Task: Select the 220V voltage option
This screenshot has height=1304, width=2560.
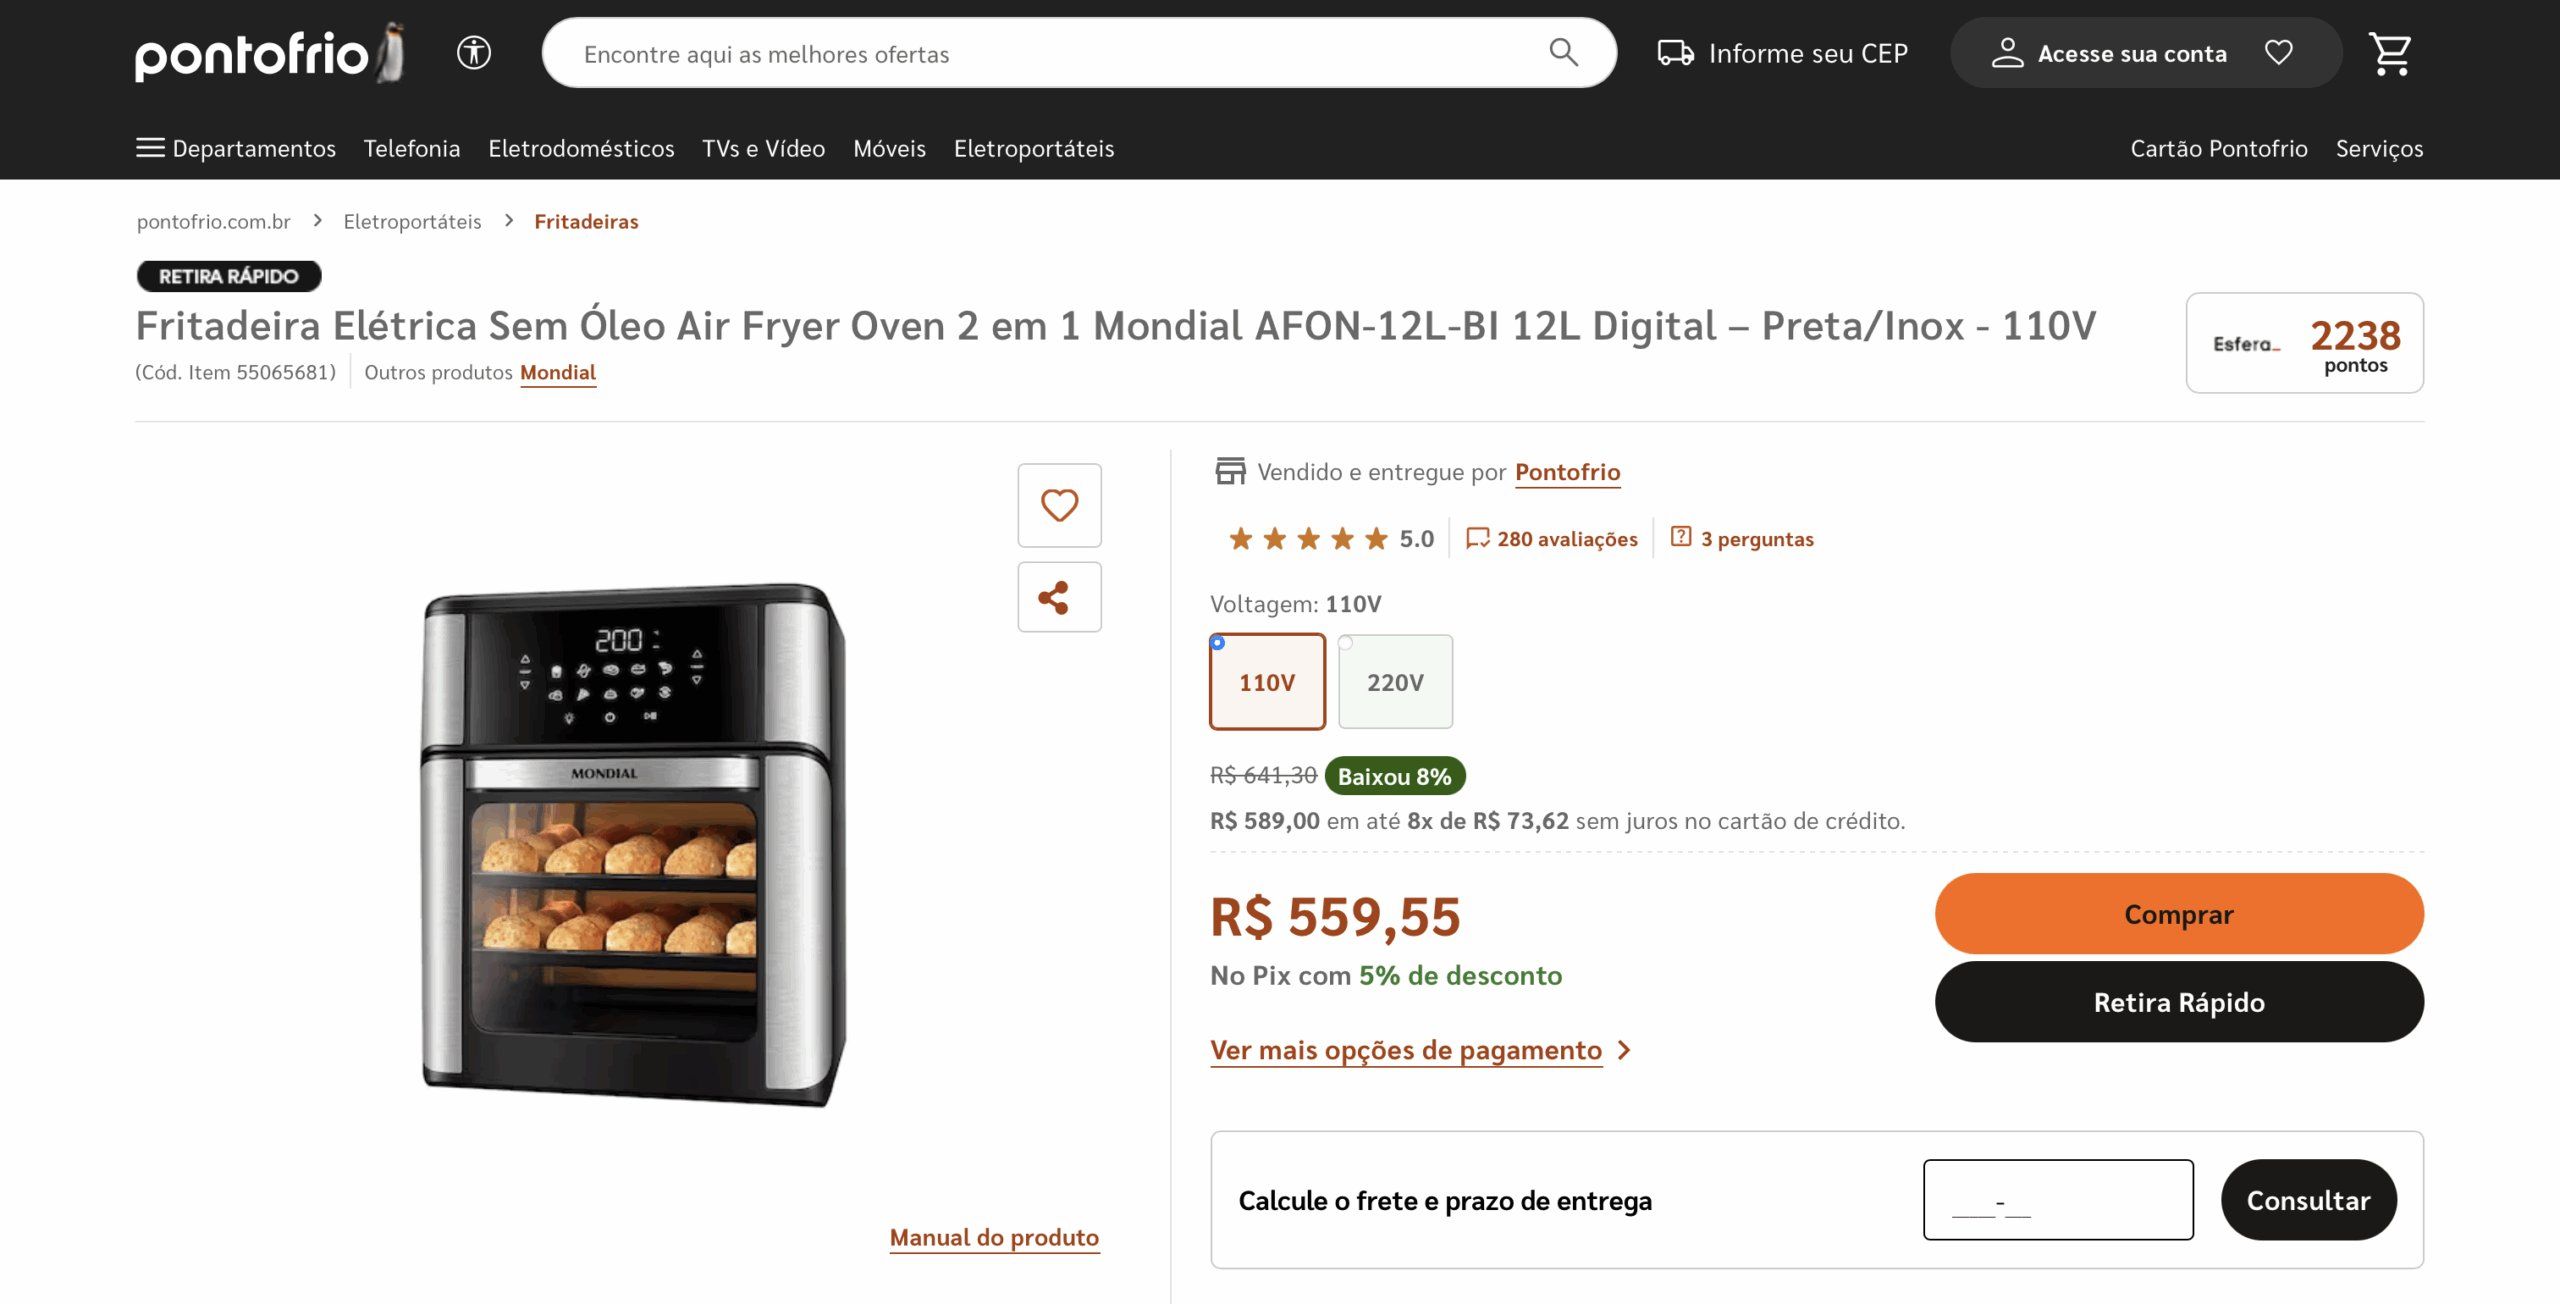Action: (x=1395, y=682)
